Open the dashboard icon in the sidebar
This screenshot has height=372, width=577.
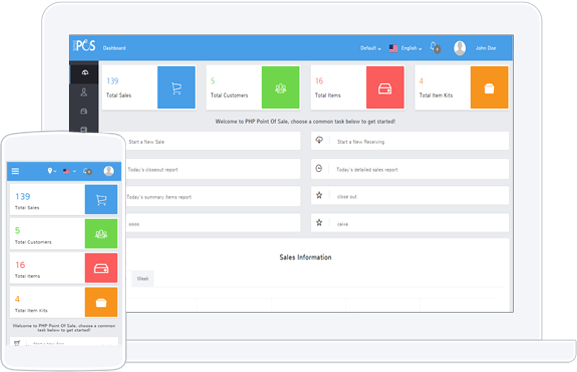coord(85,72)
